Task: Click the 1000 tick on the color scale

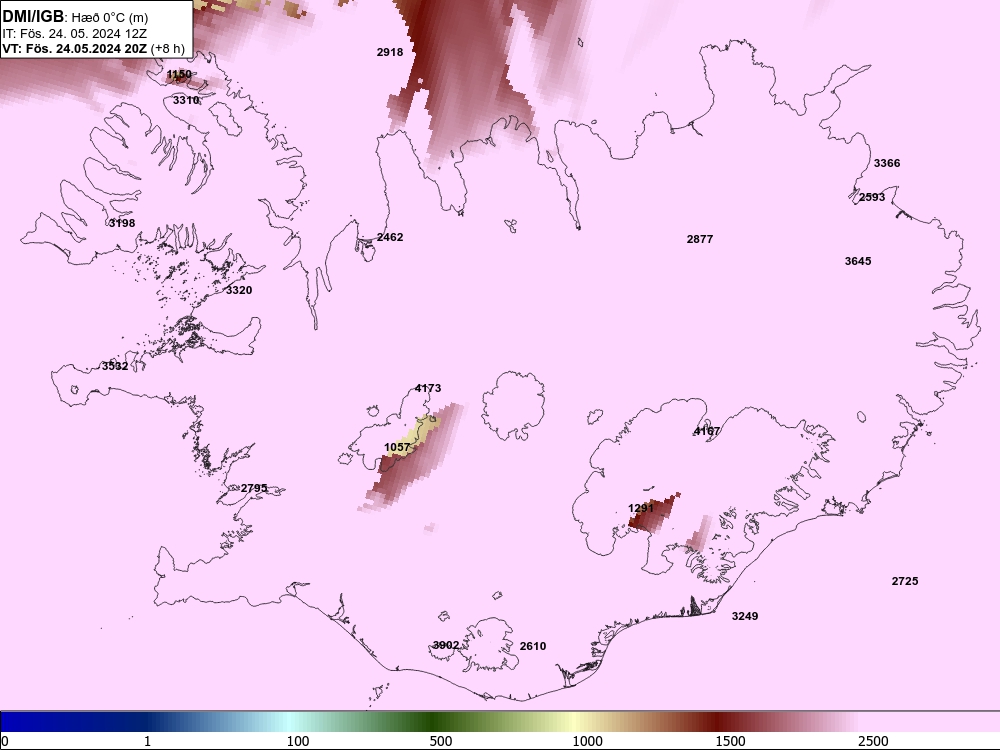Action: [x=587, y=741]
